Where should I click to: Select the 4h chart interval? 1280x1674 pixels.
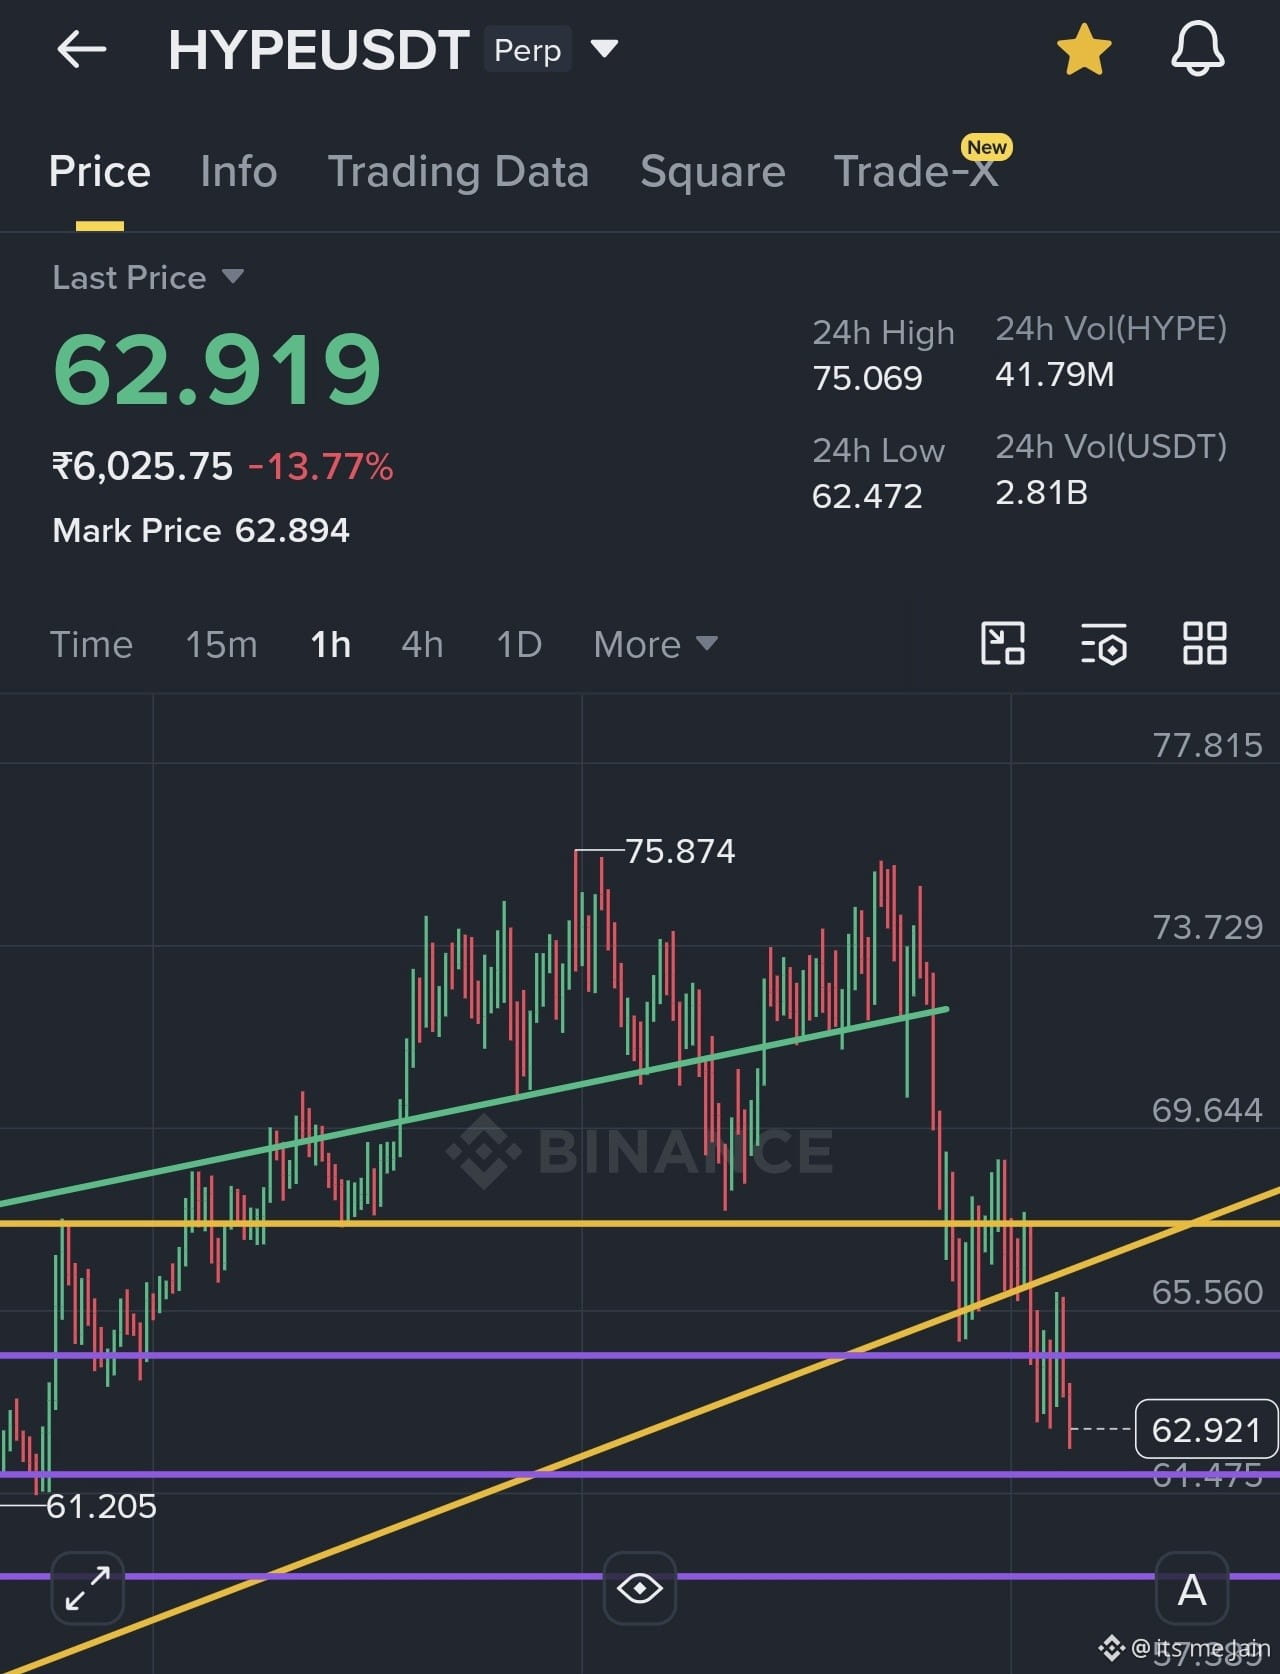point(422,644)
